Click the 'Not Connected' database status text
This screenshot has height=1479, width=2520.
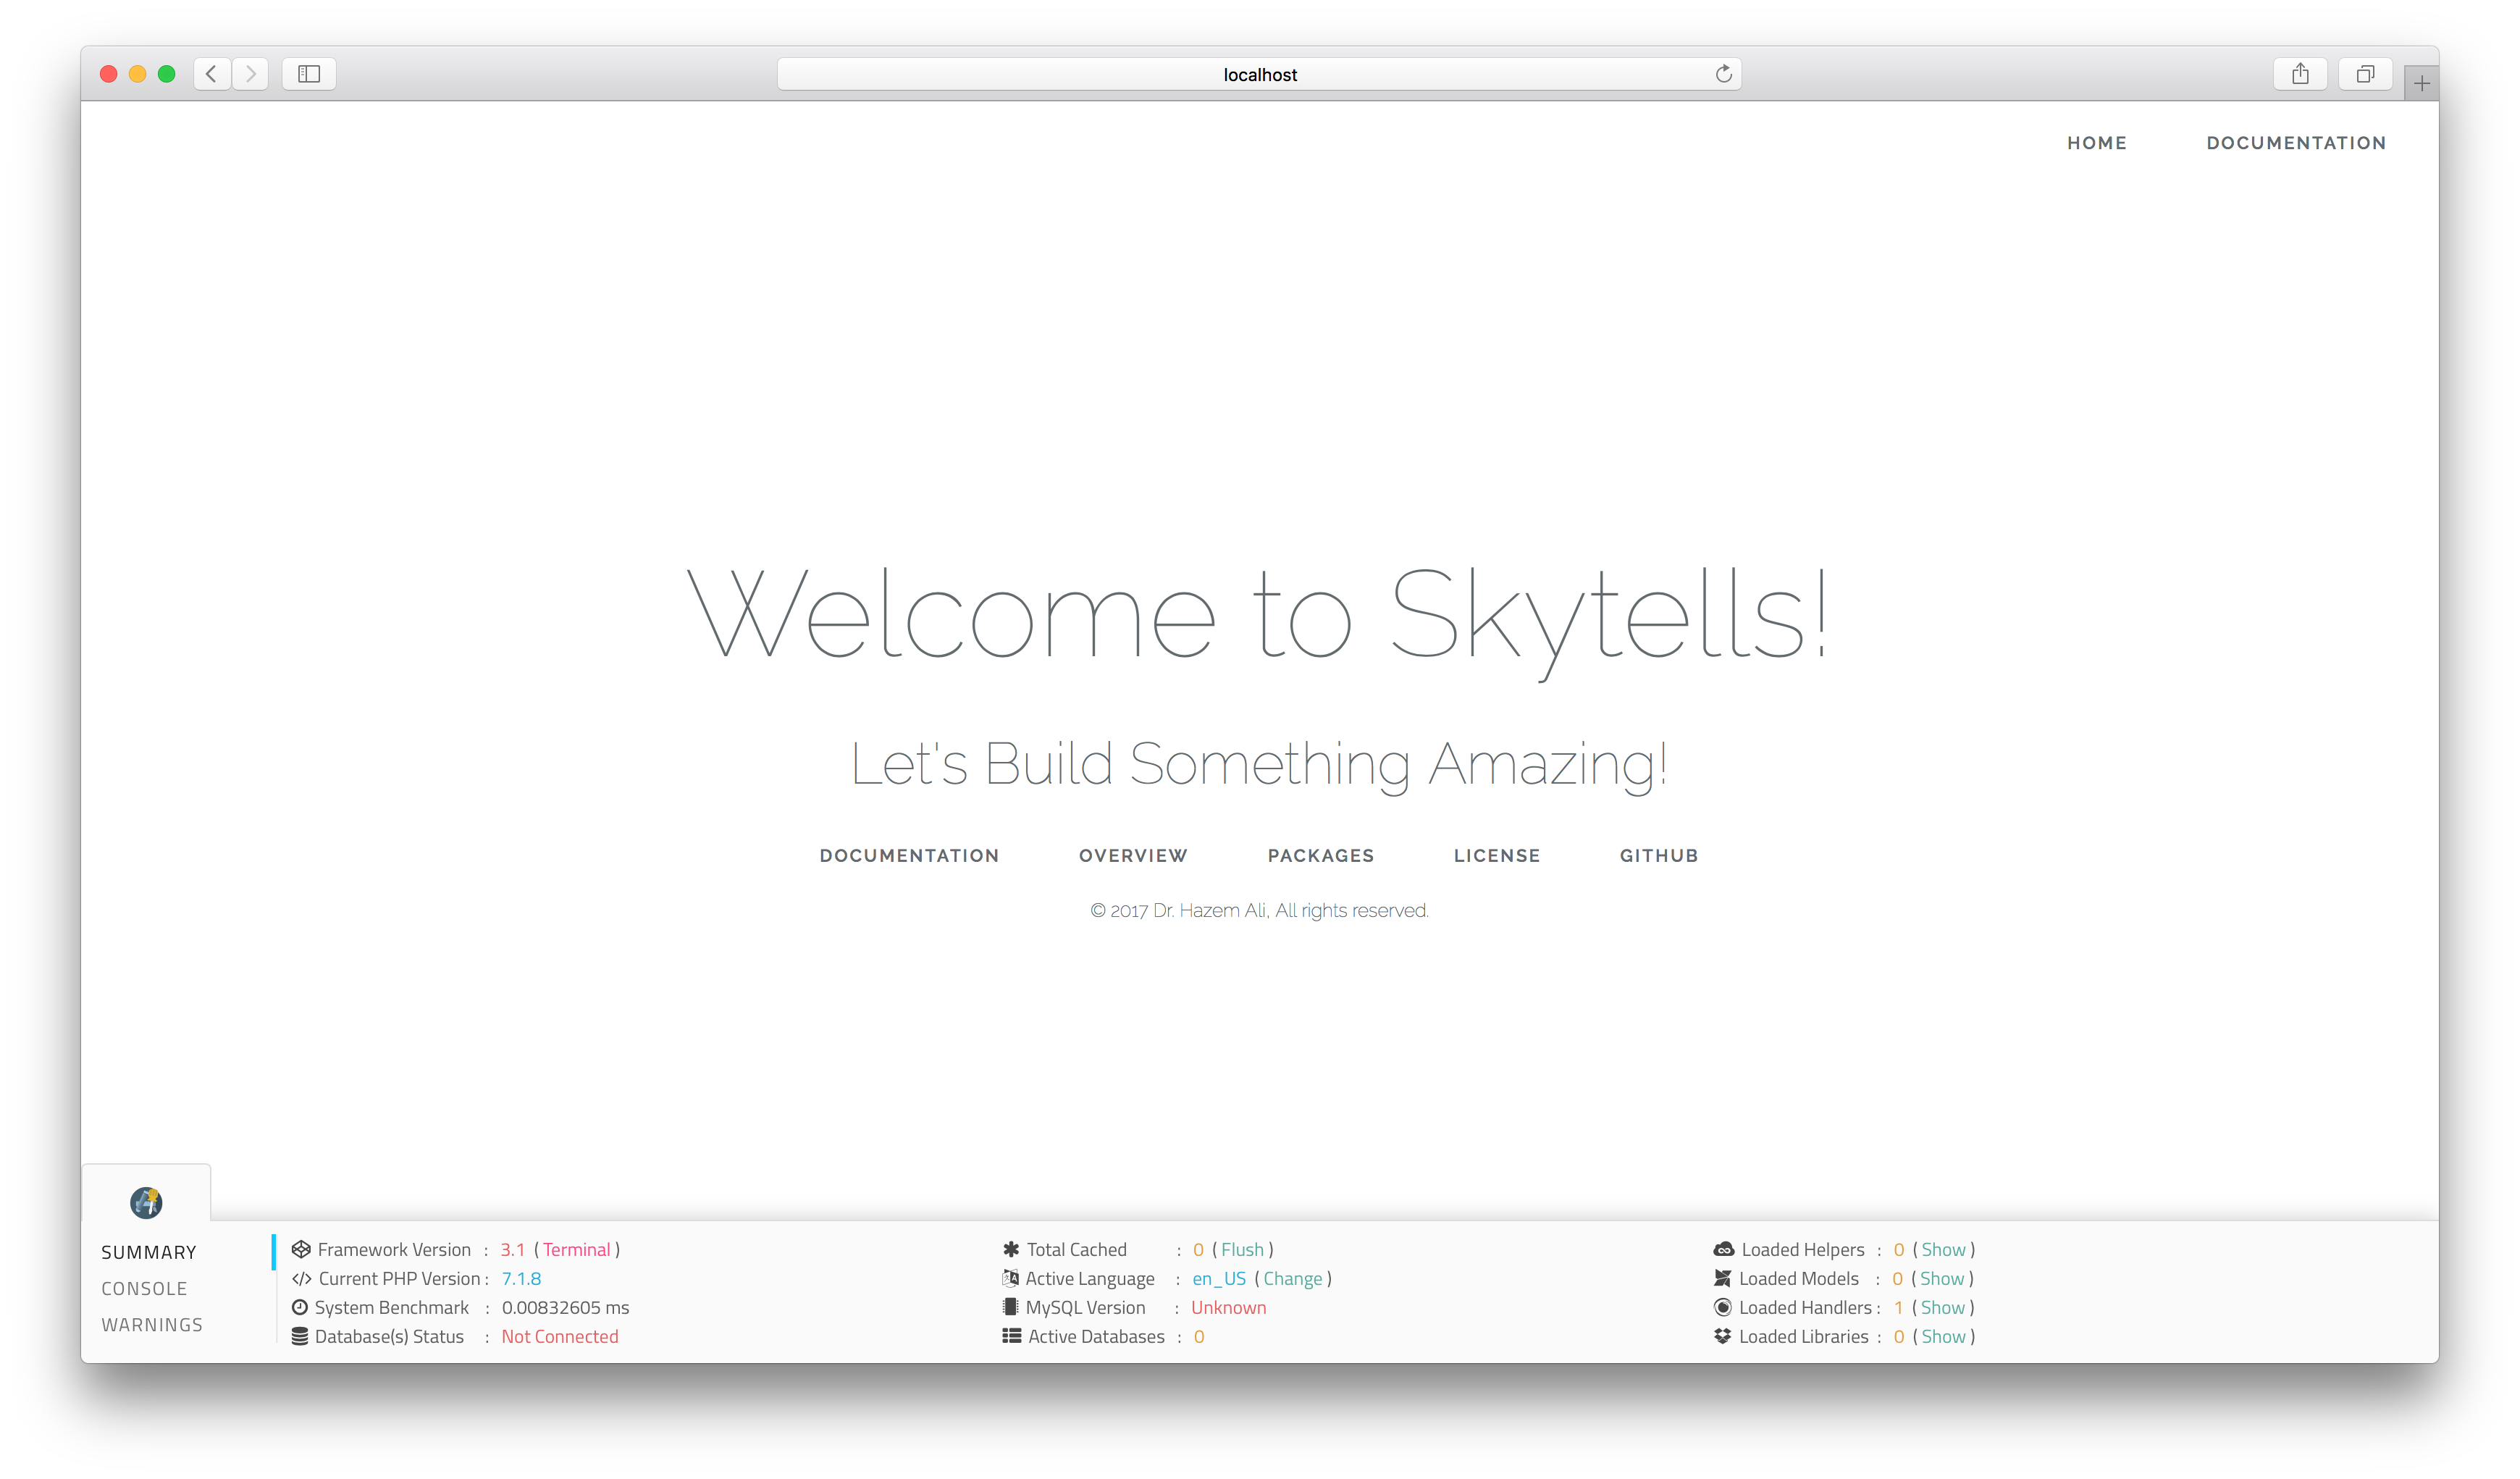[x=560, y=1336]
